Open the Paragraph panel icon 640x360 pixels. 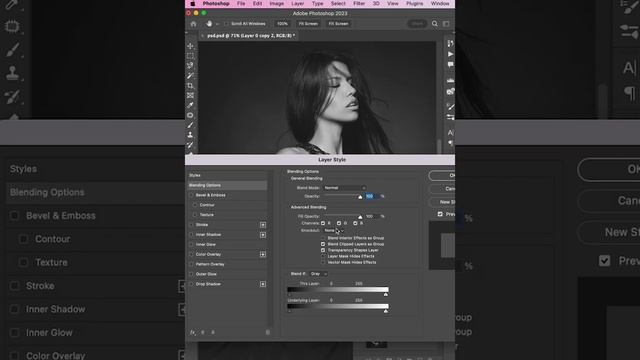coord(450,143)
